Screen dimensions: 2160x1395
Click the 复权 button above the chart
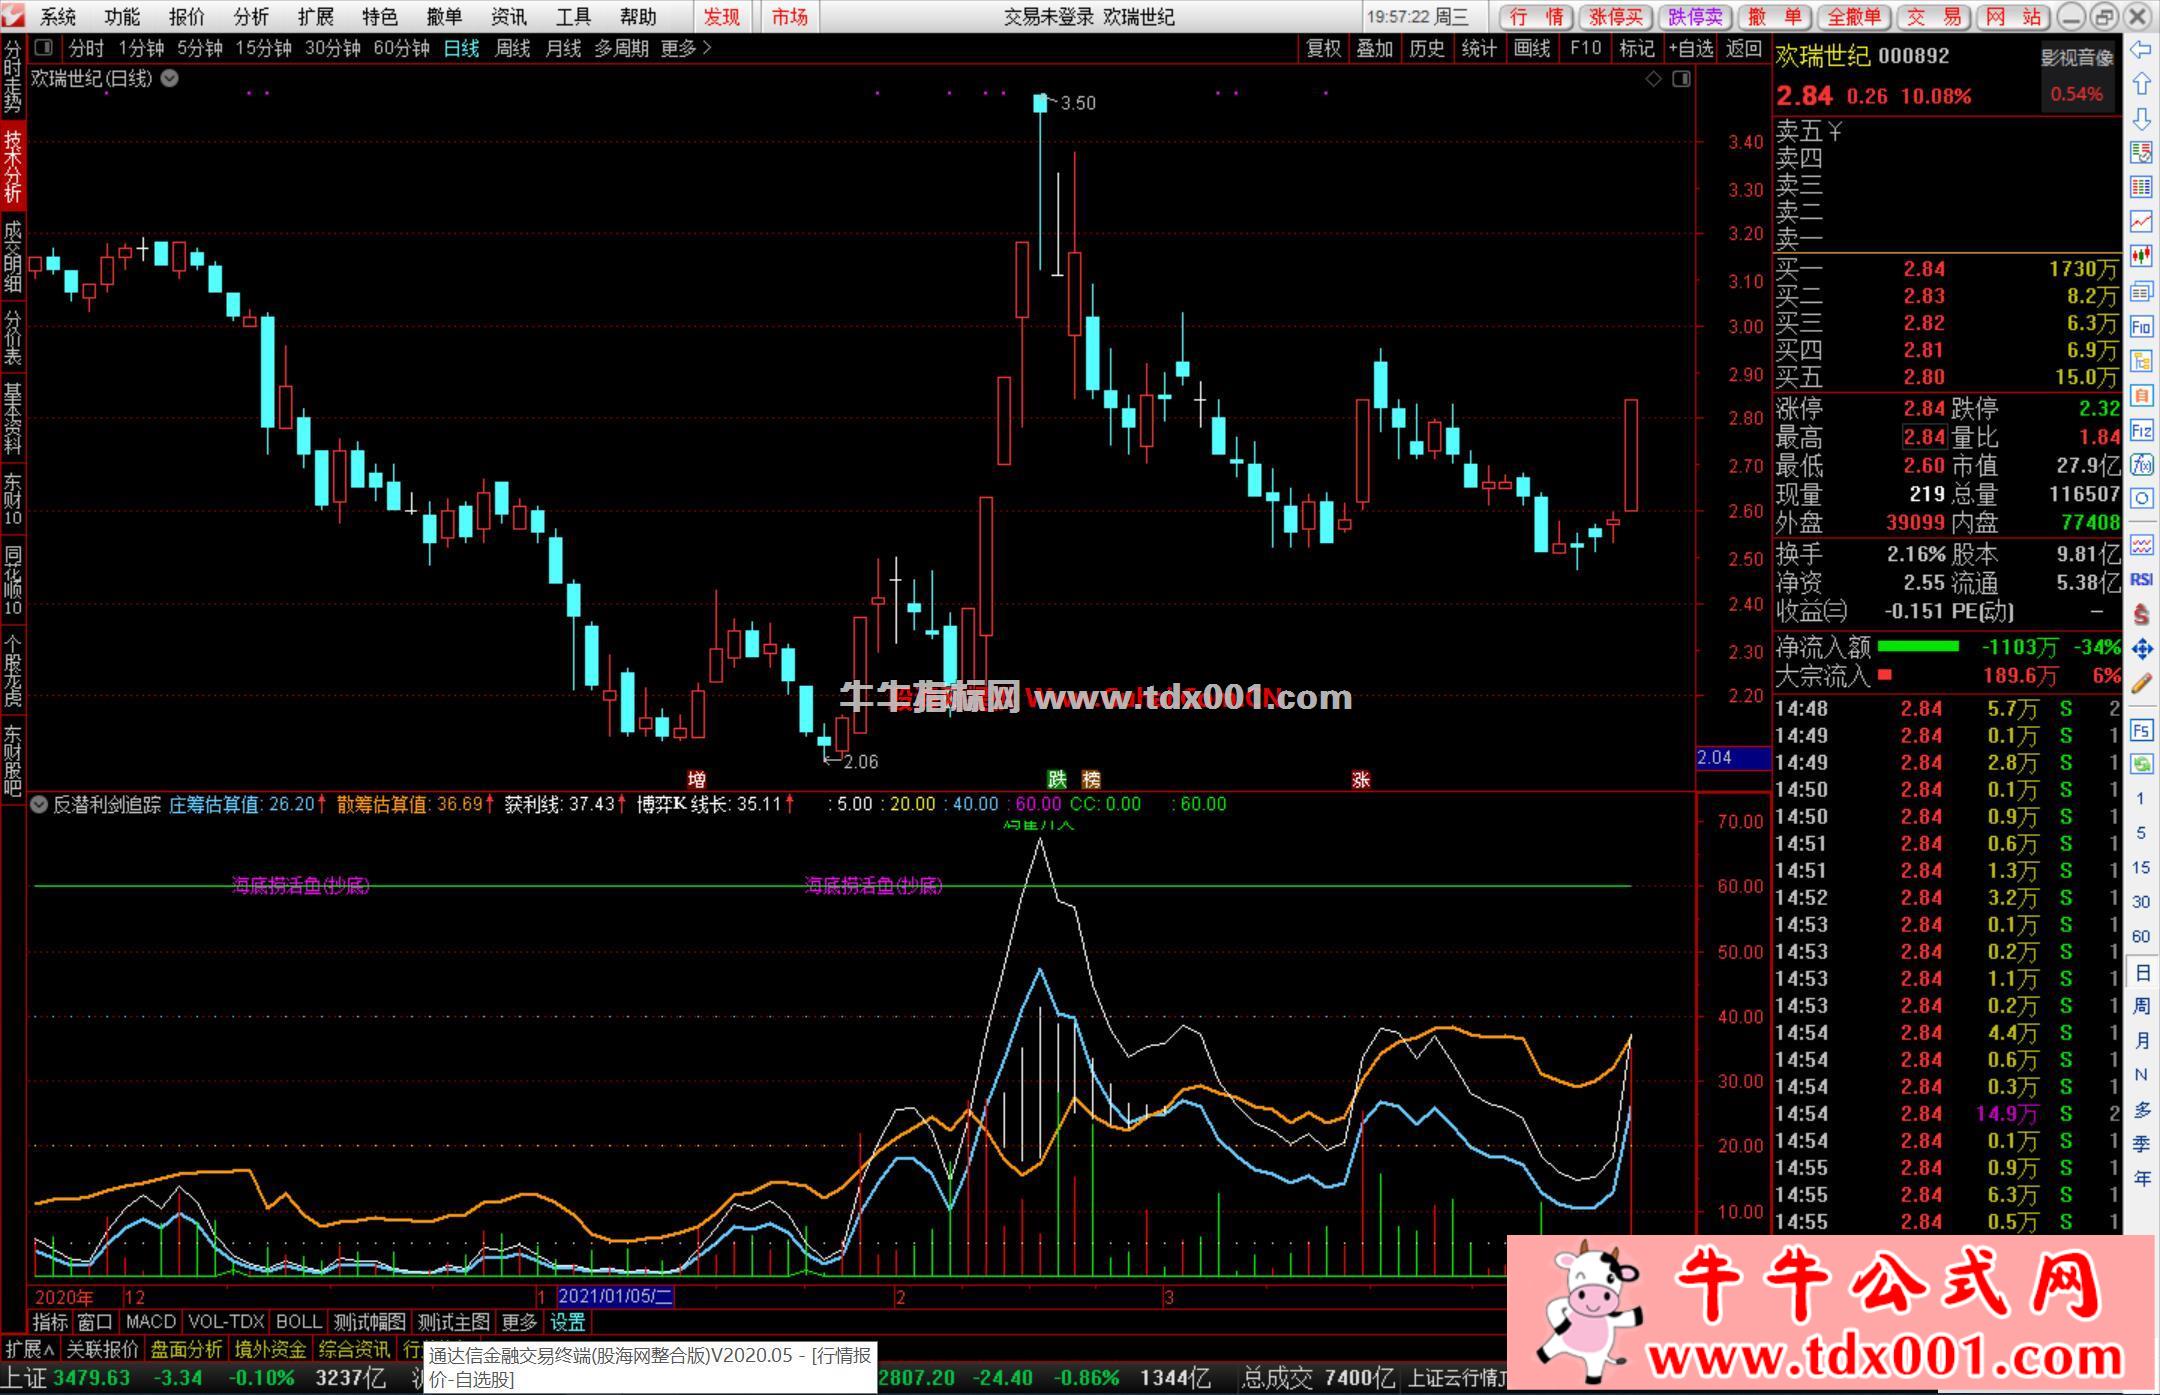tap(1324, 48)
